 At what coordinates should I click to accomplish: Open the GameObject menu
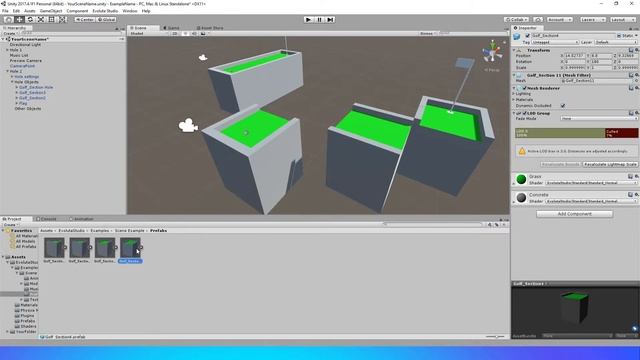(51, 11)
